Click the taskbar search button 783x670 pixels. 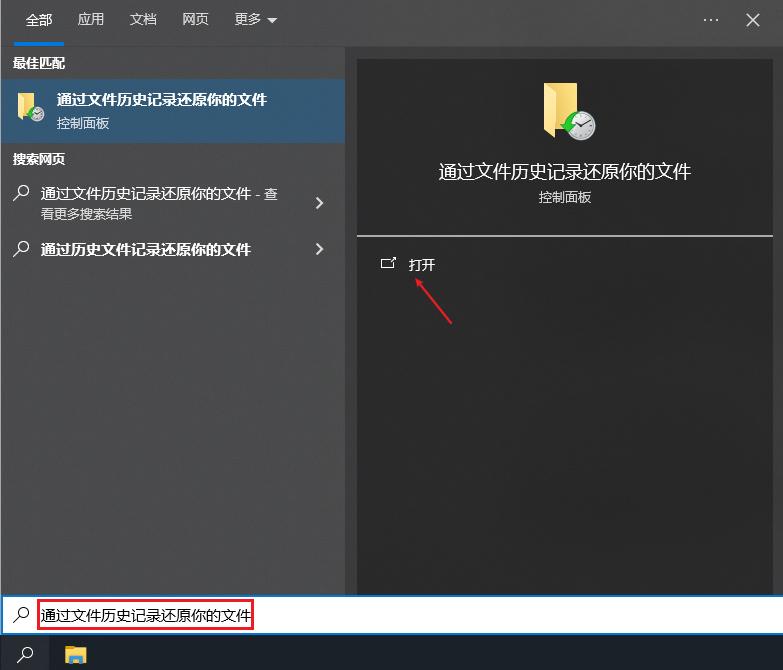[25, 653]
